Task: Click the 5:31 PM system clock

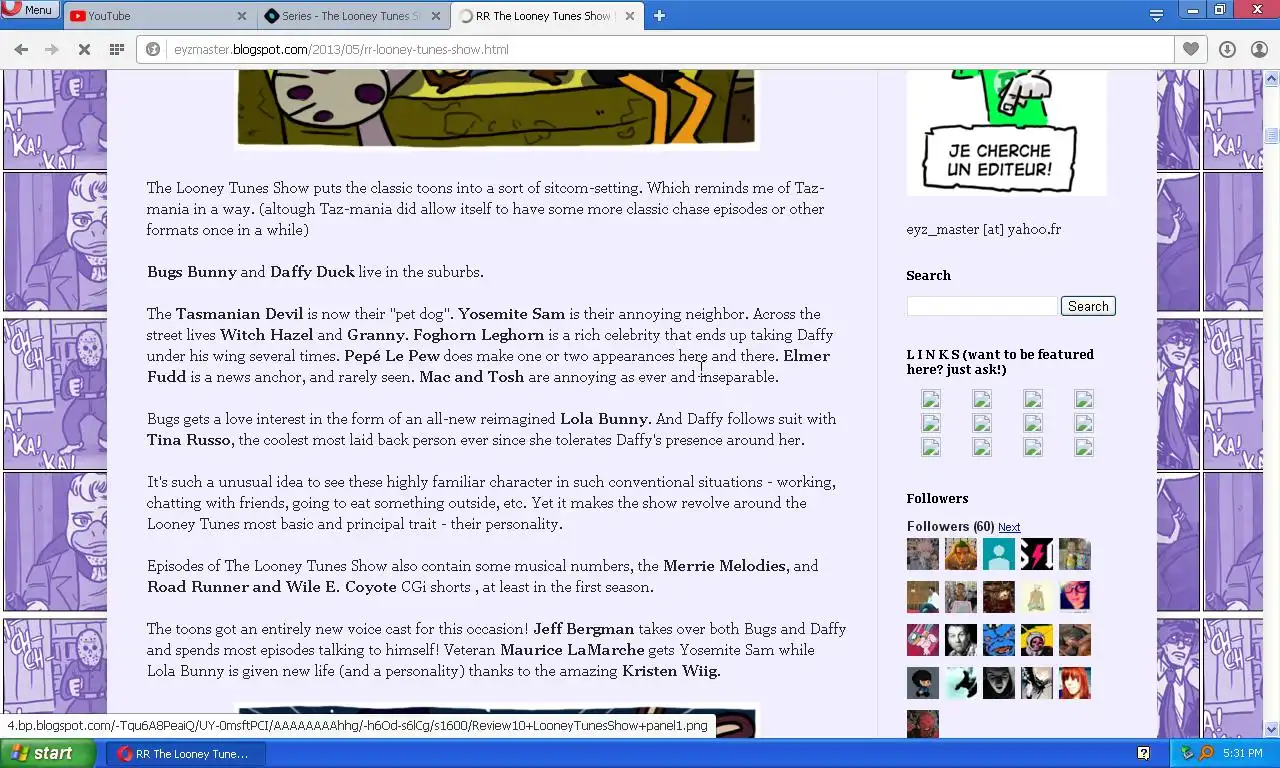Action: (x=1242, y=753)
